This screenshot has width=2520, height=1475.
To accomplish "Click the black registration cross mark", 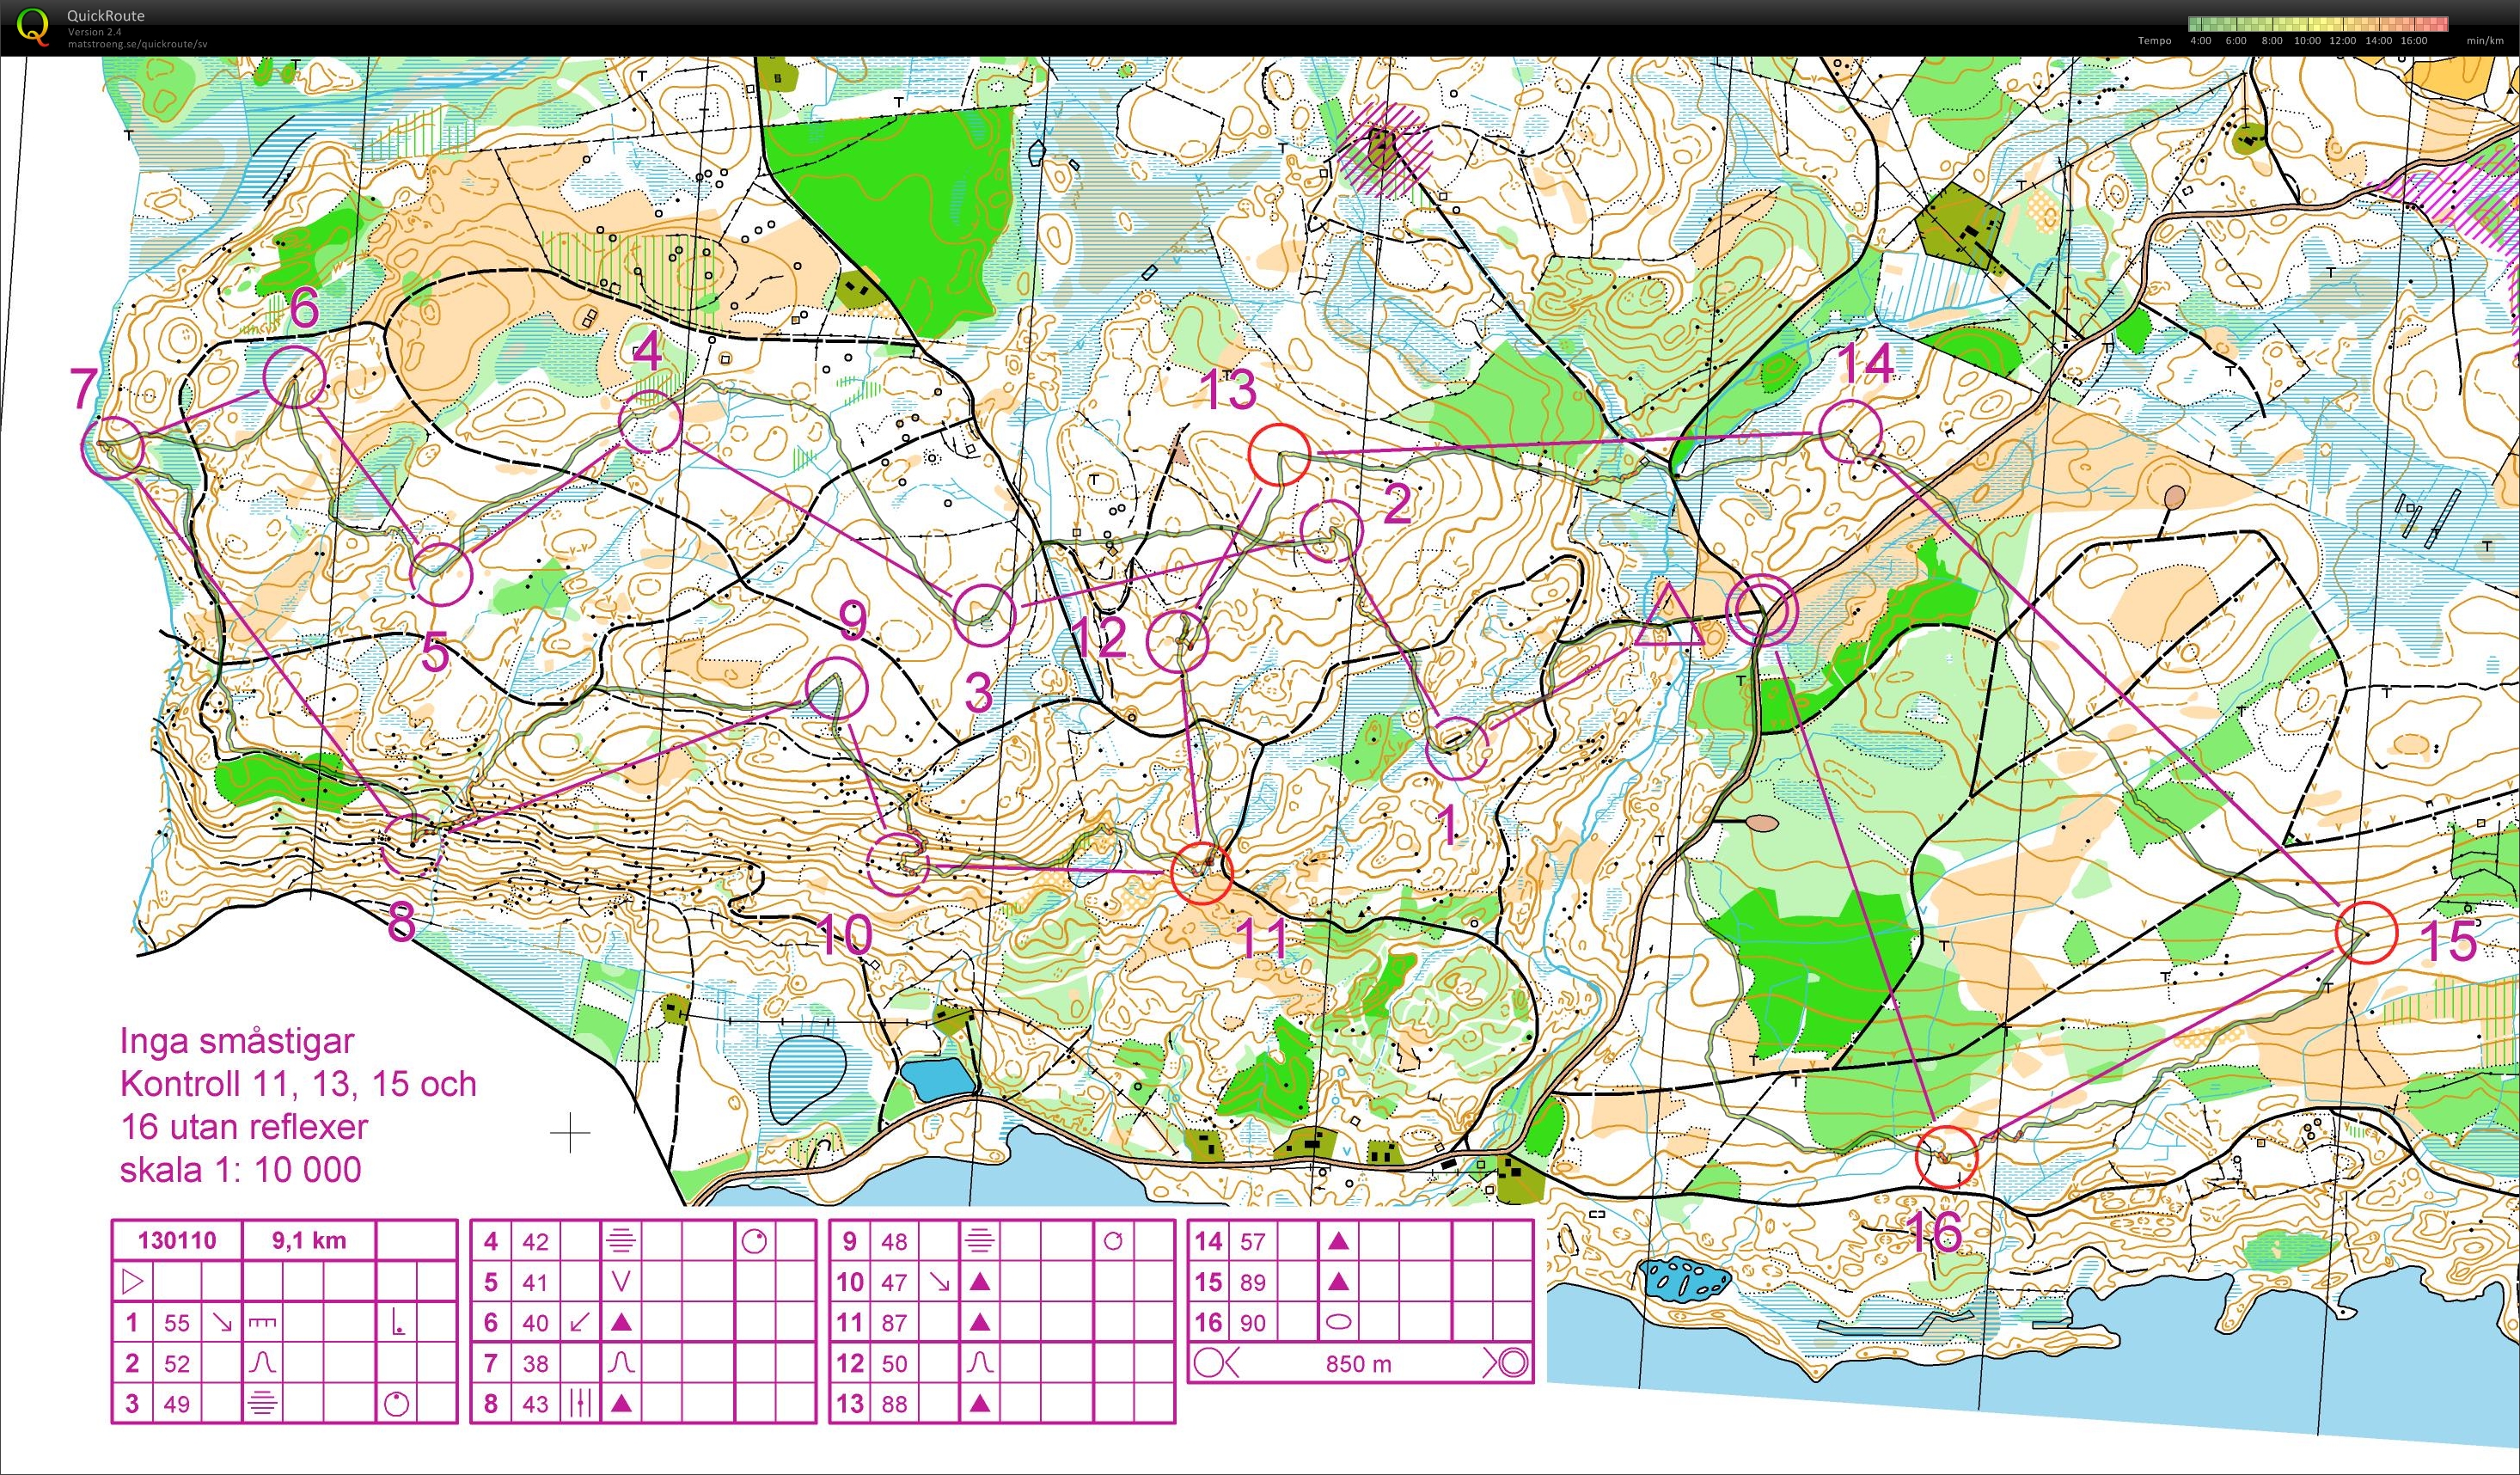I will tap(571, 1133).
